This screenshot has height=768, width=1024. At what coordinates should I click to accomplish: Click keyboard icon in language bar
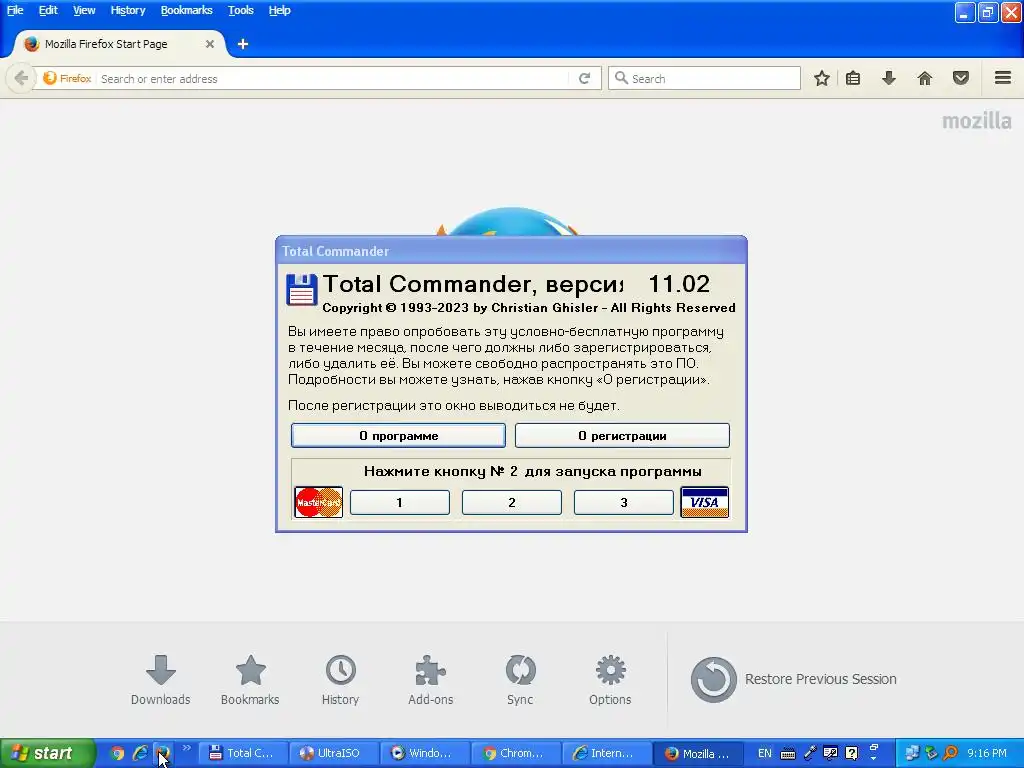[x=788, y=754]
